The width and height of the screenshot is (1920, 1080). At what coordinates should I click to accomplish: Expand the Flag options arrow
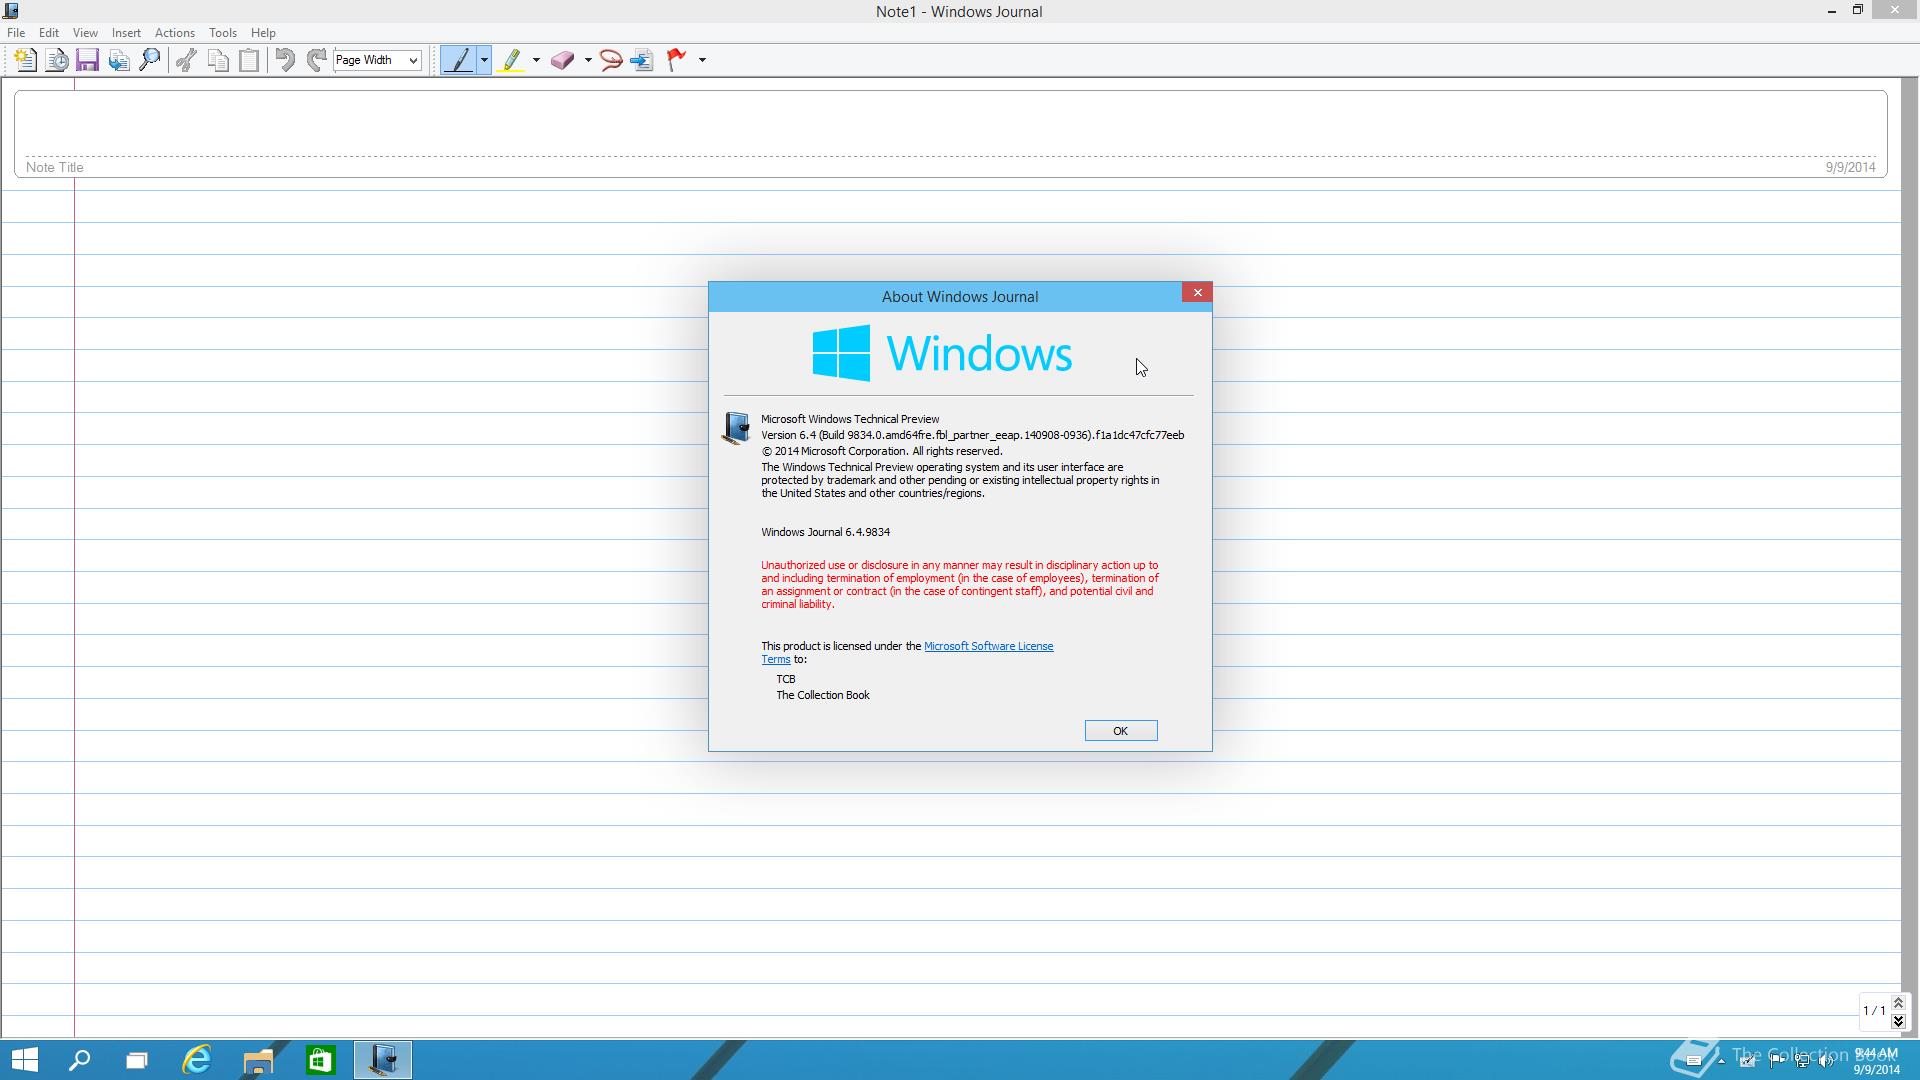pyautogui.click(x=702, y=60)
